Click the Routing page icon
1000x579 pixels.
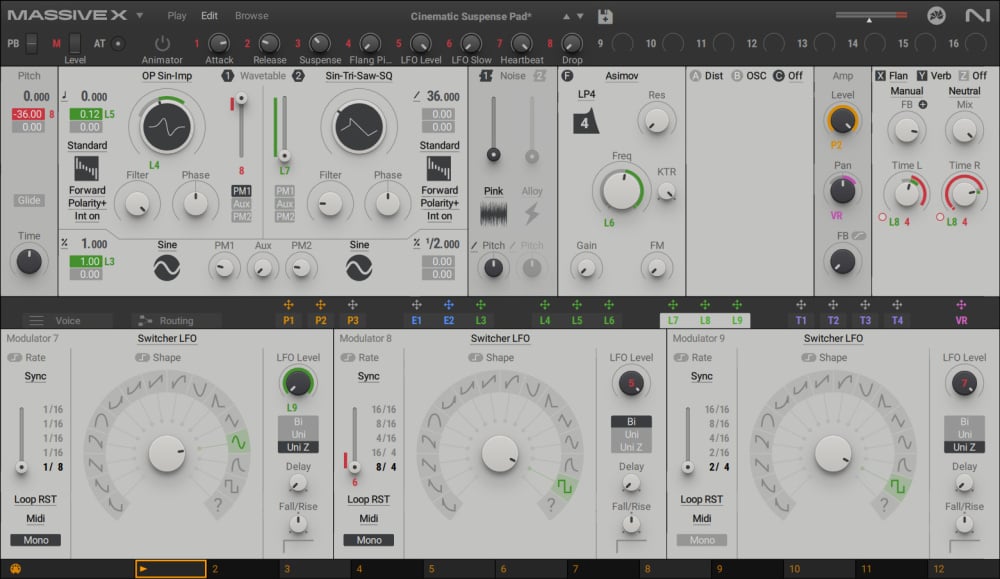(x=145, y=320)
